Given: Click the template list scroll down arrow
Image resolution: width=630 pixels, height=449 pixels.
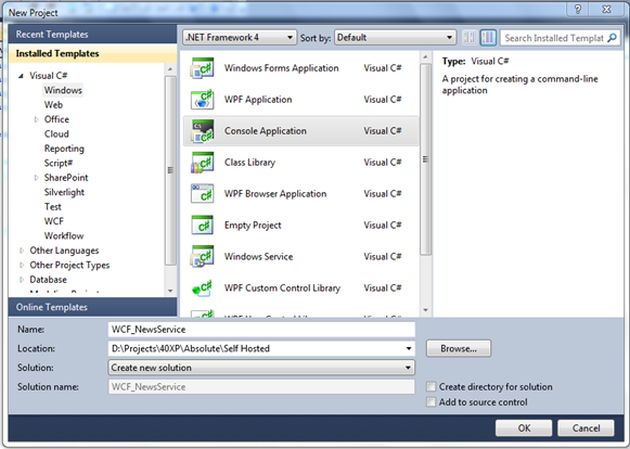Looking at the screenshot, I should (x=425, y=310).
